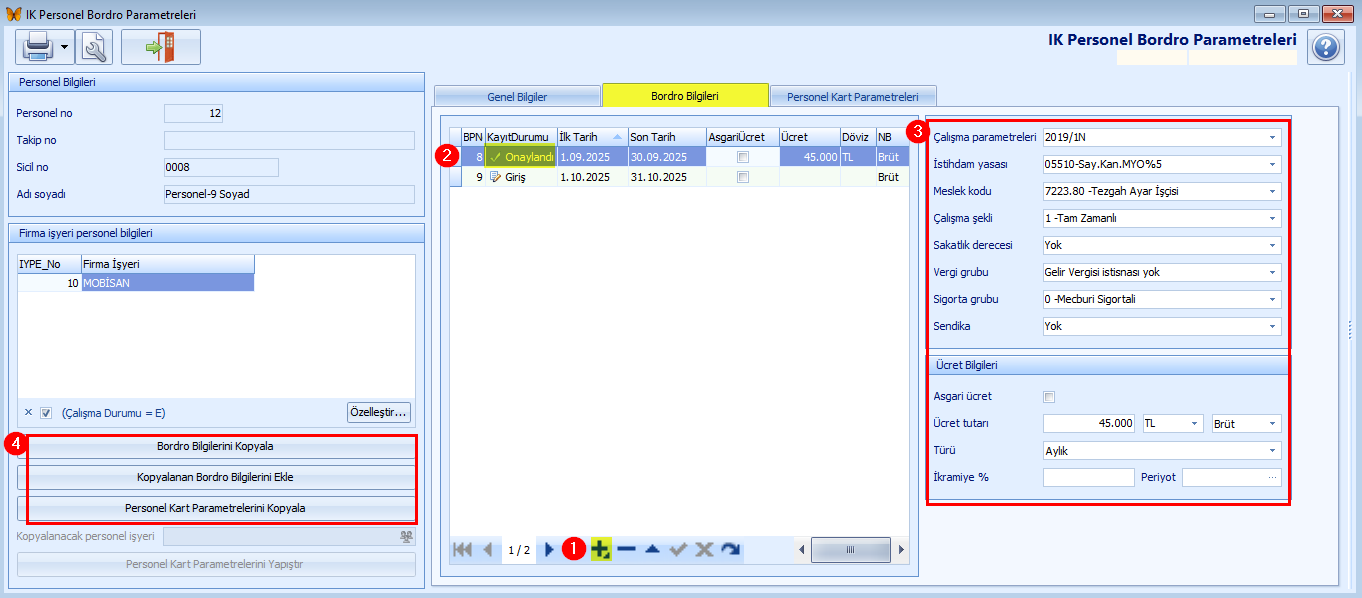Viewport: 1362px width, 598px height.
Task: Toggle the Asgari ücret checkbox
Action: (1049, 397)
